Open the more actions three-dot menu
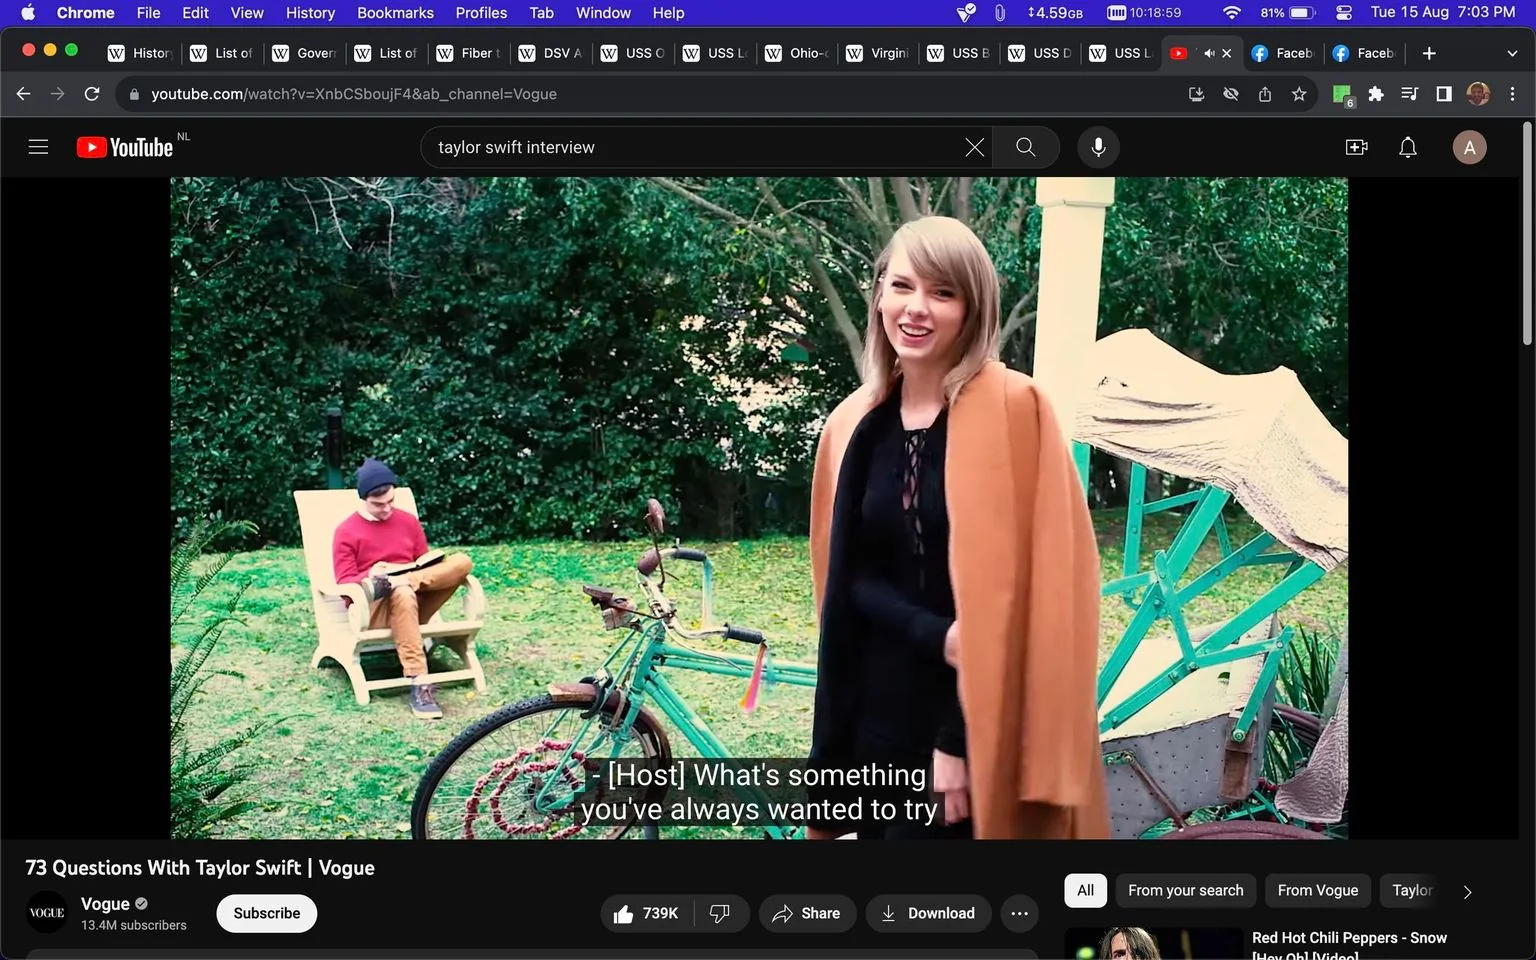Viewport: 1536px width, 960px height. point(1019,913)
